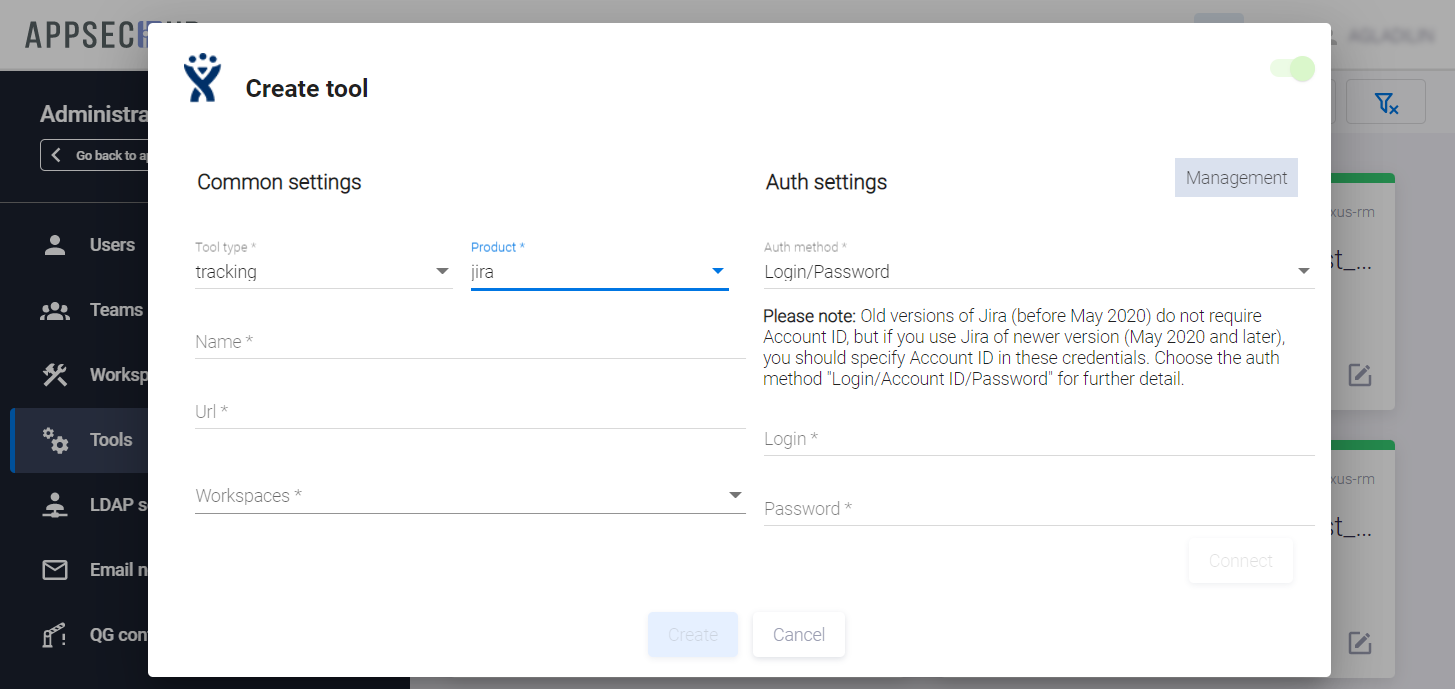The width and height of the screenshot is (1455, 689).
Task: Toggle the tool enabled switch
Action: 1292,69
